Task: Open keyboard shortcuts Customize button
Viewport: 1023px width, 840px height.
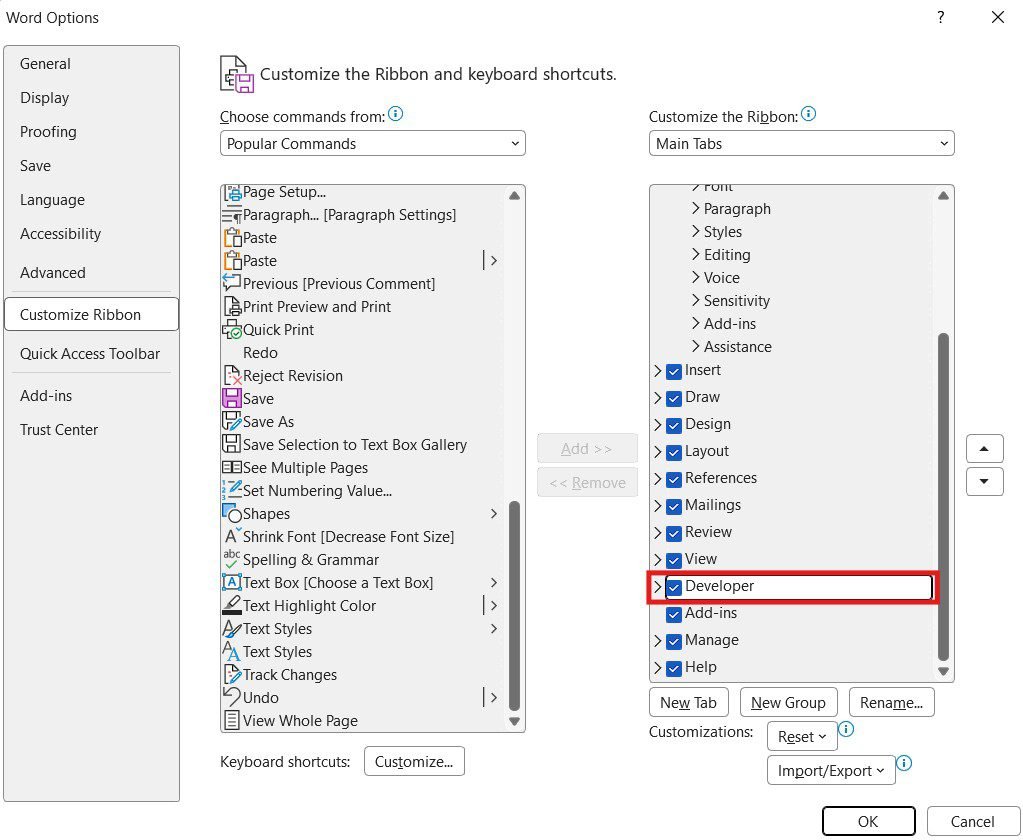Action: tap(414, 762)
